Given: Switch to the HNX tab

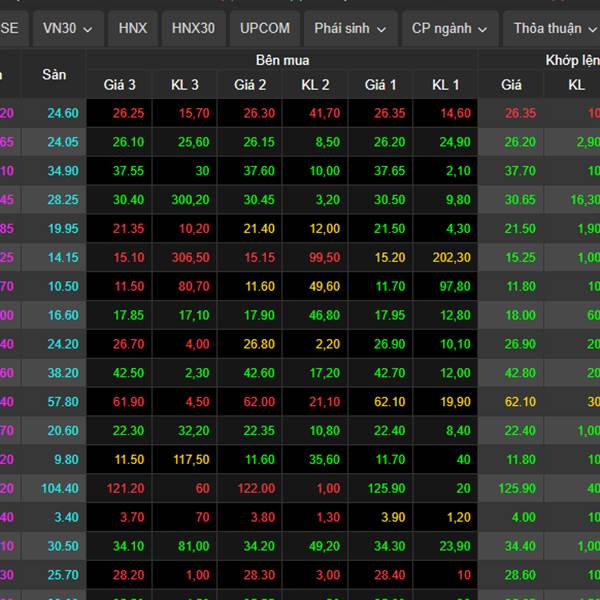Looking at the screenshot, I should (x=133, y=28).
